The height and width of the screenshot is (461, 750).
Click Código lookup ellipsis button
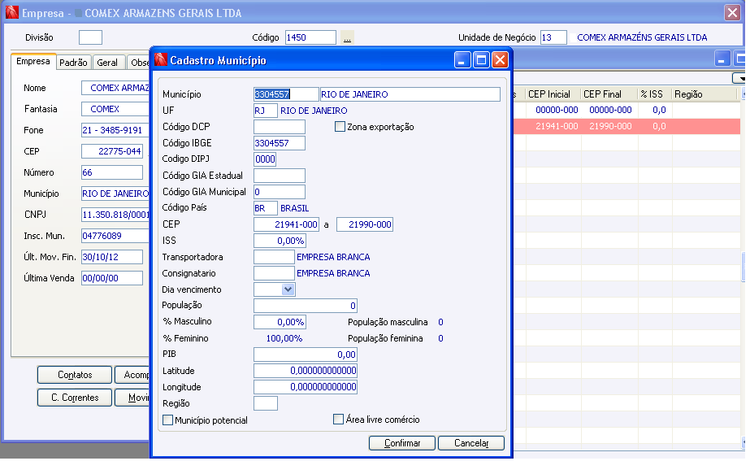(x=347, y=38)
